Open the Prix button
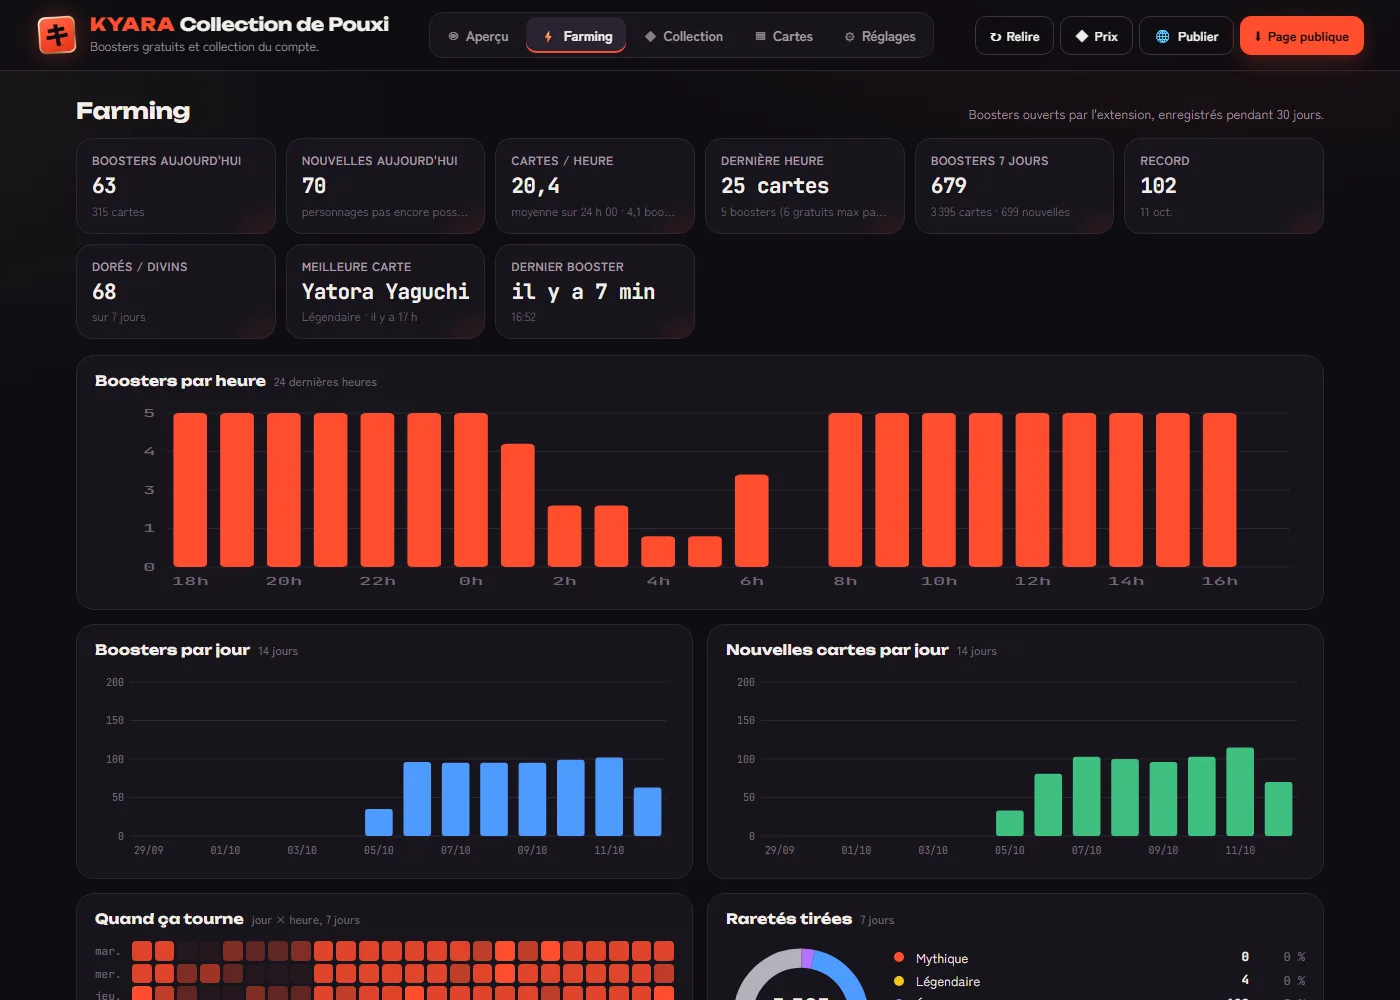The width and height of the screenshot is (1400, 1000). (1096, 36)
